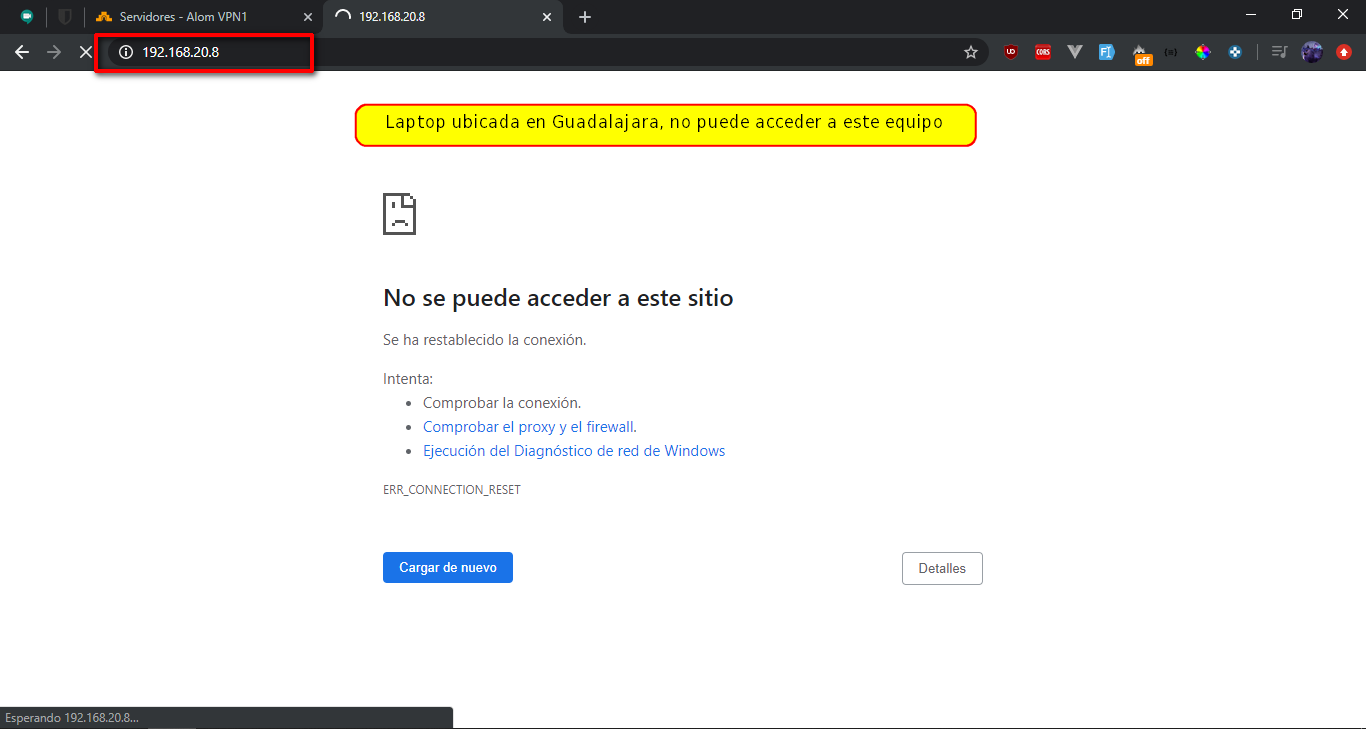This screenshot has height=729, width=1366.
Task: Open the media control playlist icon
Action: pyautogui.click(x=1279, y=52)
